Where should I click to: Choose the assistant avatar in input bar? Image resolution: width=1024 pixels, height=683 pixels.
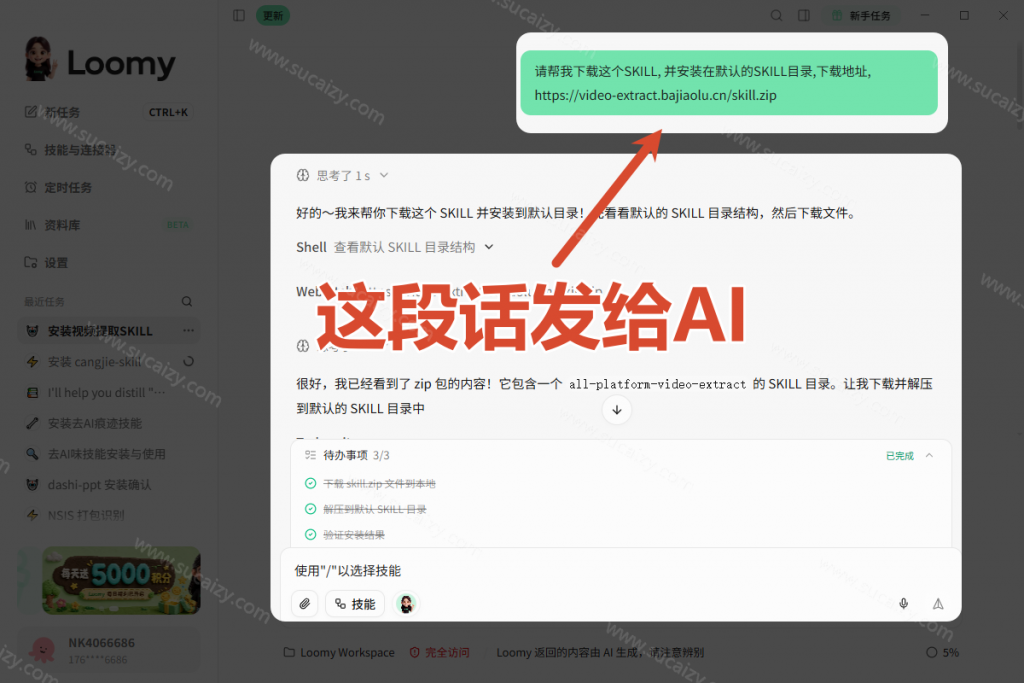[406, 604]
